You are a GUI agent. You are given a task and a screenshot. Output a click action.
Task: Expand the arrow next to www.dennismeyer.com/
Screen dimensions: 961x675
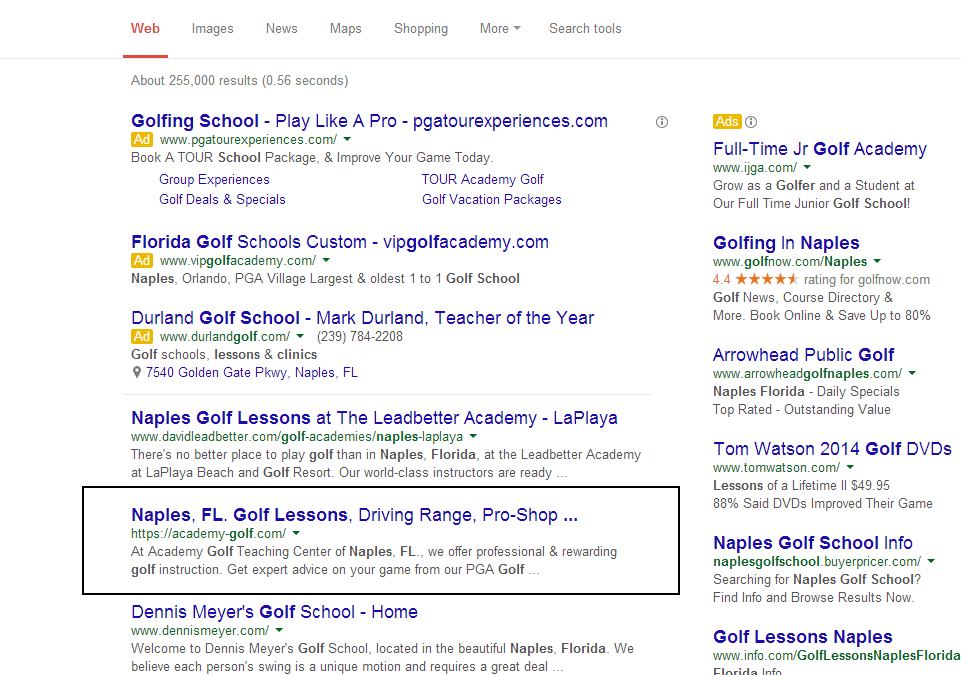coord(279,630)
